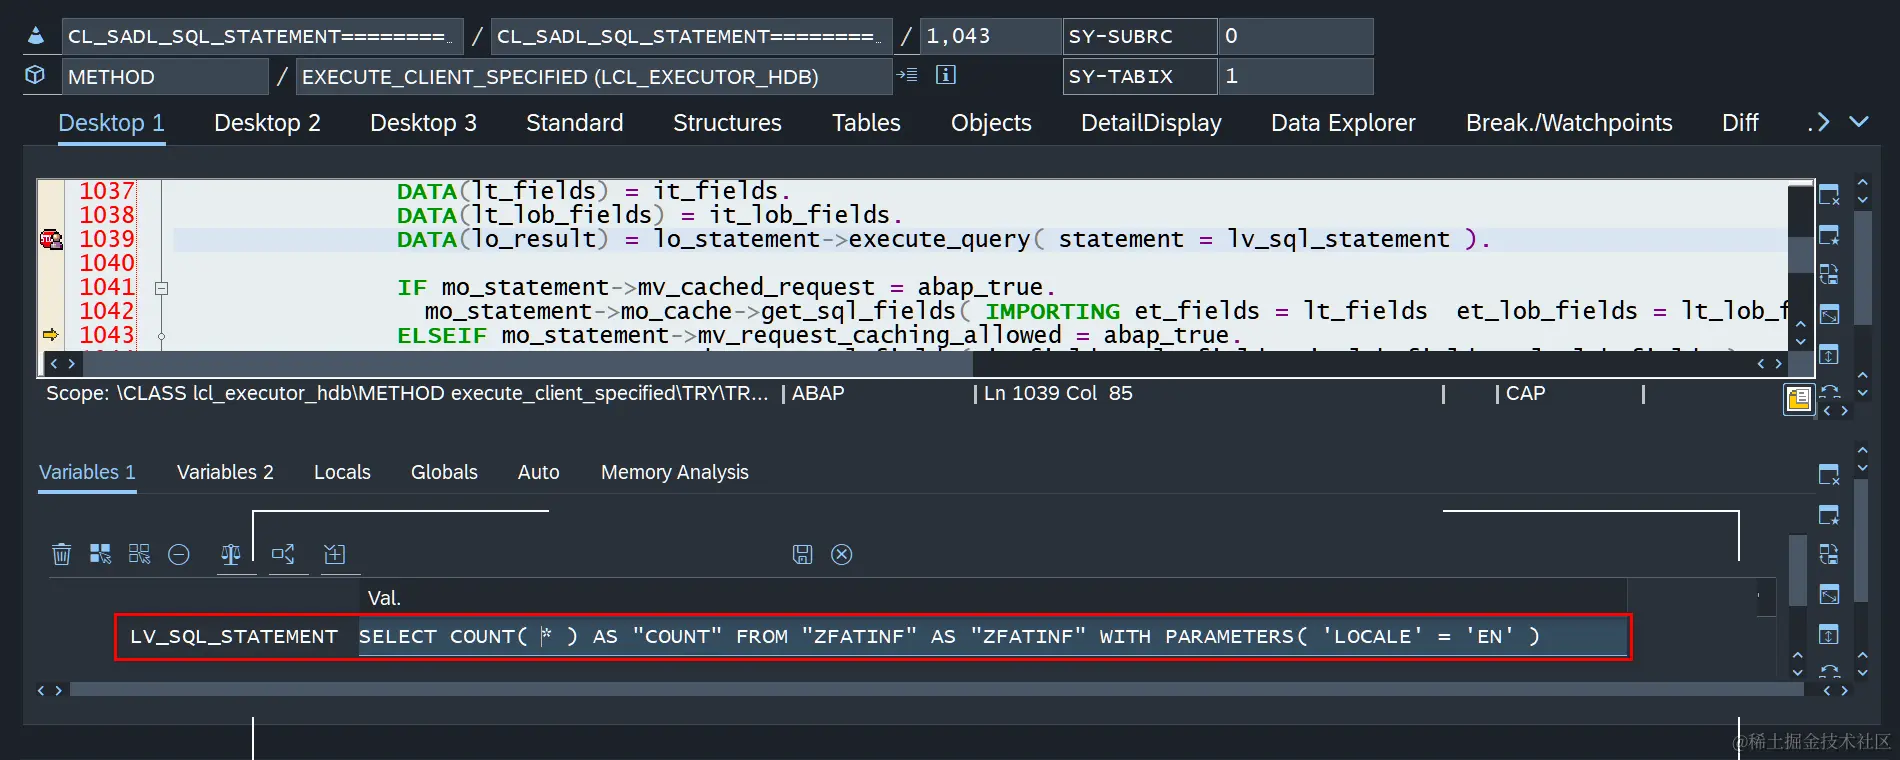Viewport: 1900px width, 760px height.
Task: Select the Locals tab
Action: pyautogui.click(x=342, y=472)
